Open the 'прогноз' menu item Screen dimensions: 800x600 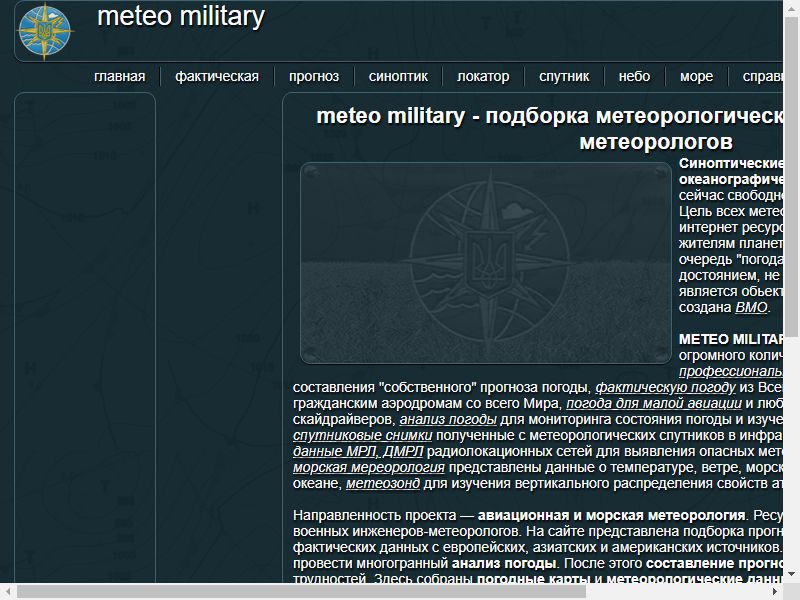tap(314, 77)
